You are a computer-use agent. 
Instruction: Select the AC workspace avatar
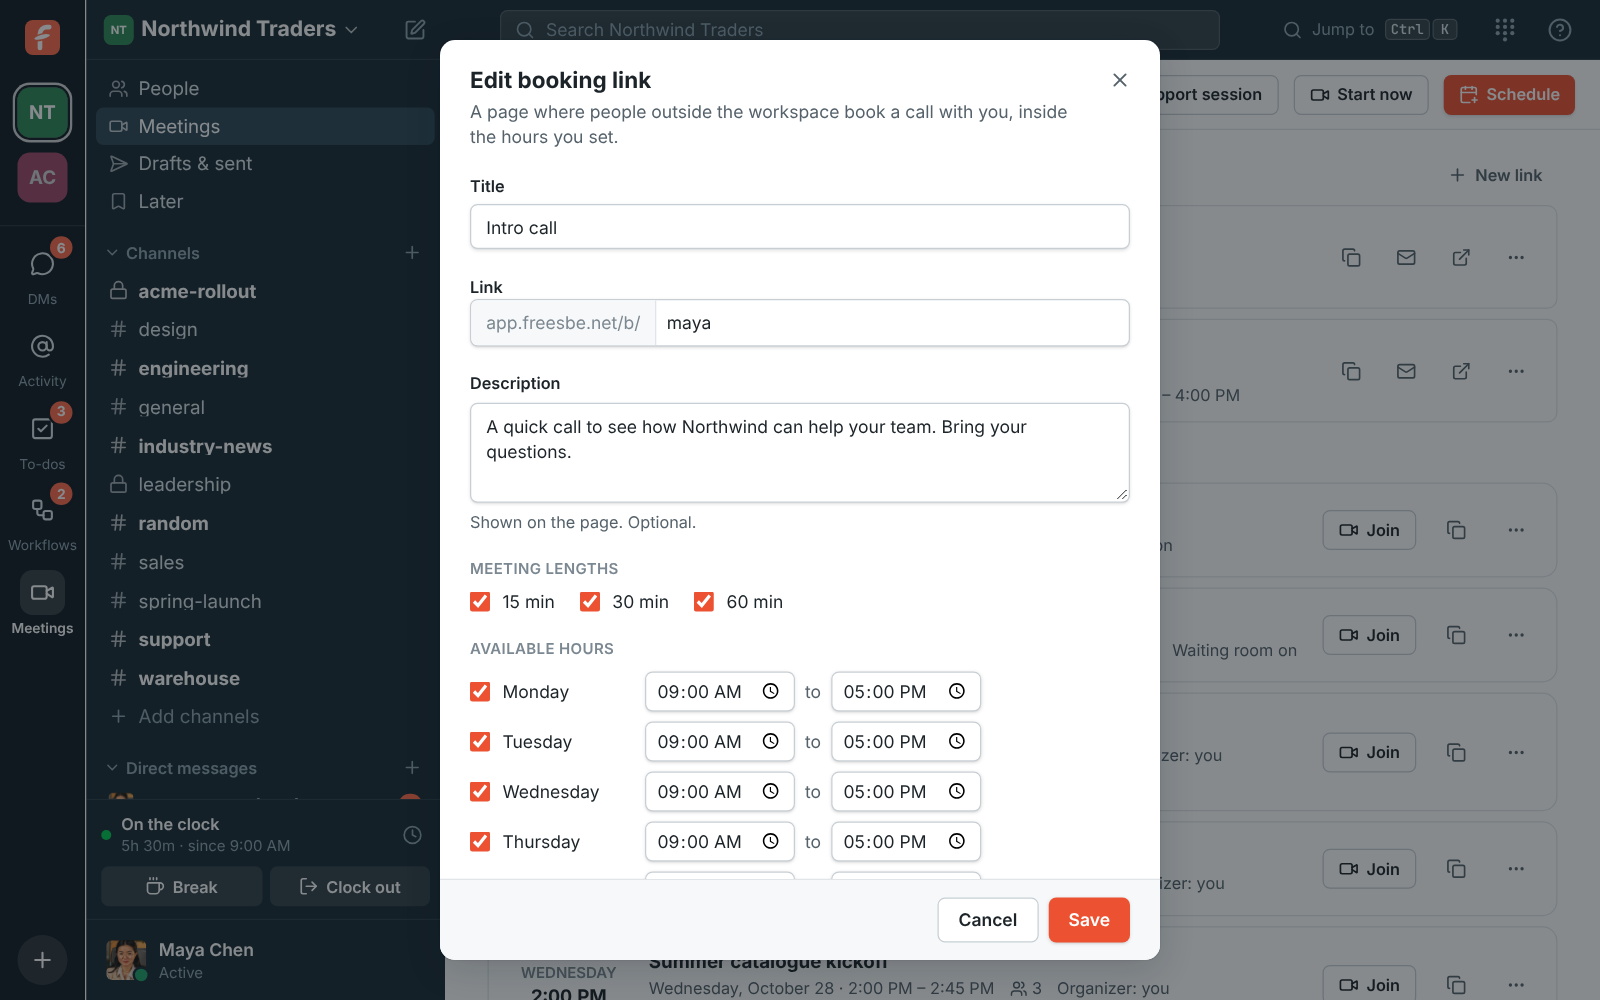42,177
